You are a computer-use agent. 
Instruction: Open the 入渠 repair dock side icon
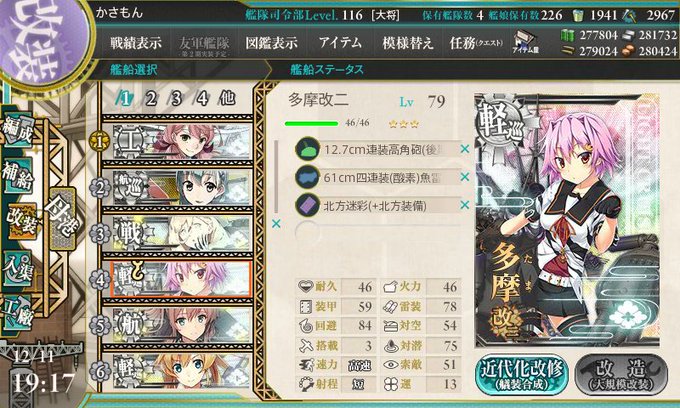(17, 266)
